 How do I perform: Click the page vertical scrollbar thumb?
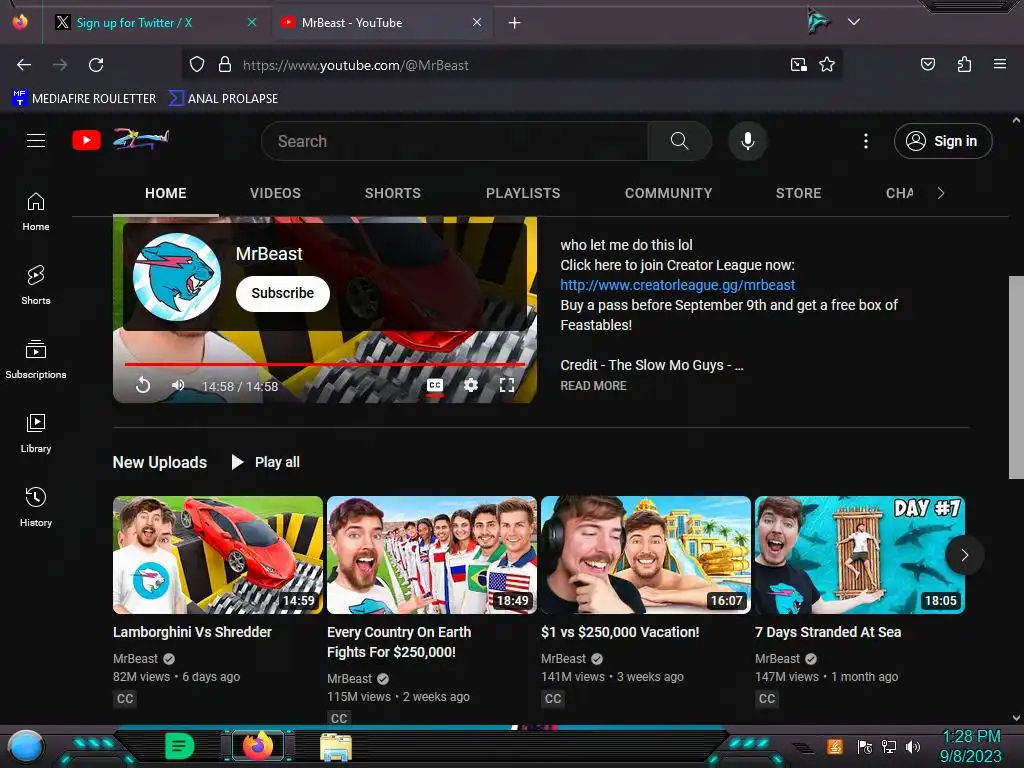click(1016, 377)
